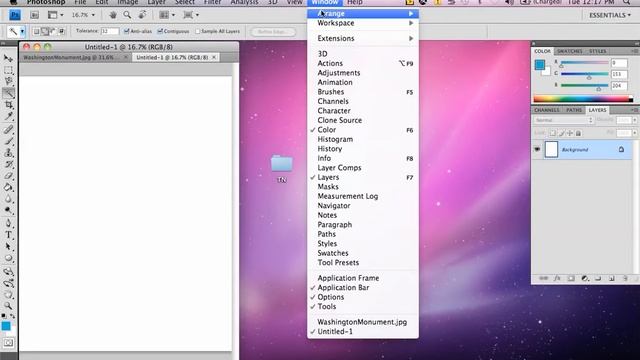Toggle Quick Mask mode button
Viewport: 640px width, 360px height.
click(x=8, y=343)
